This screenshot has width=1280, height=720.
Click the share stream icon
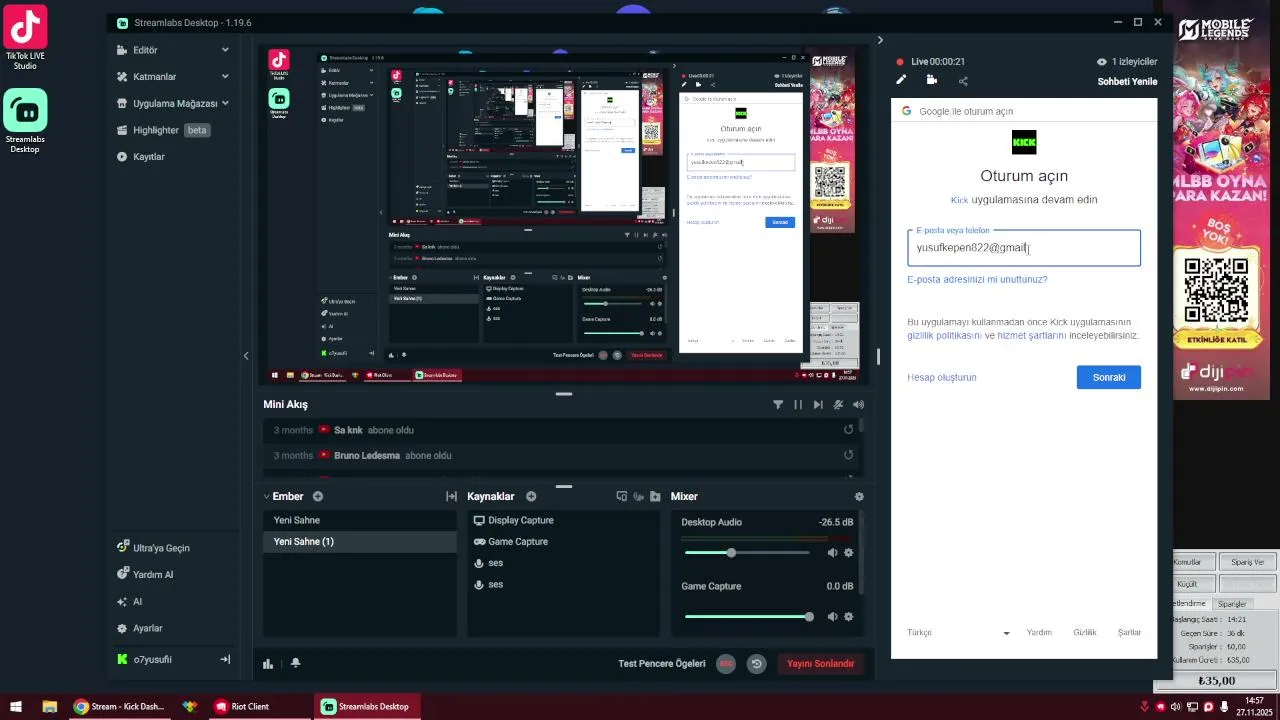963,81
